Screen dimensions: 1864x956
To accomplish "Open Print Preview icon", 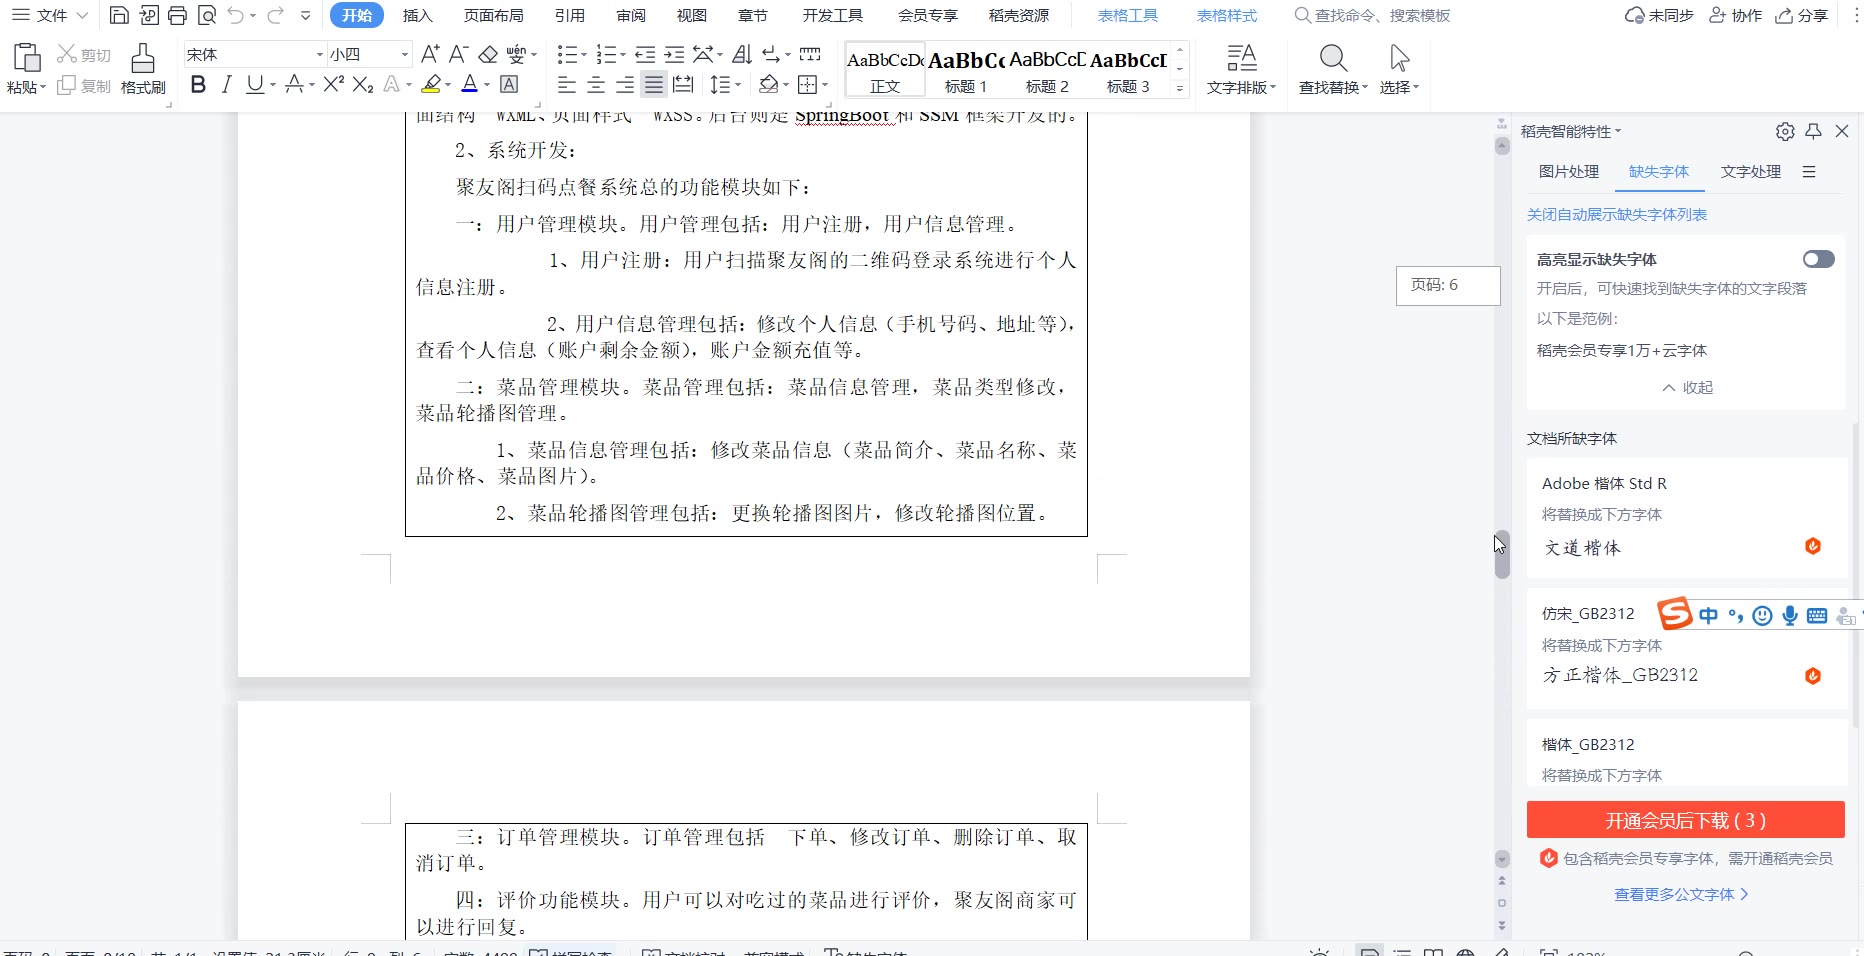I will click(x=206, y=15).
